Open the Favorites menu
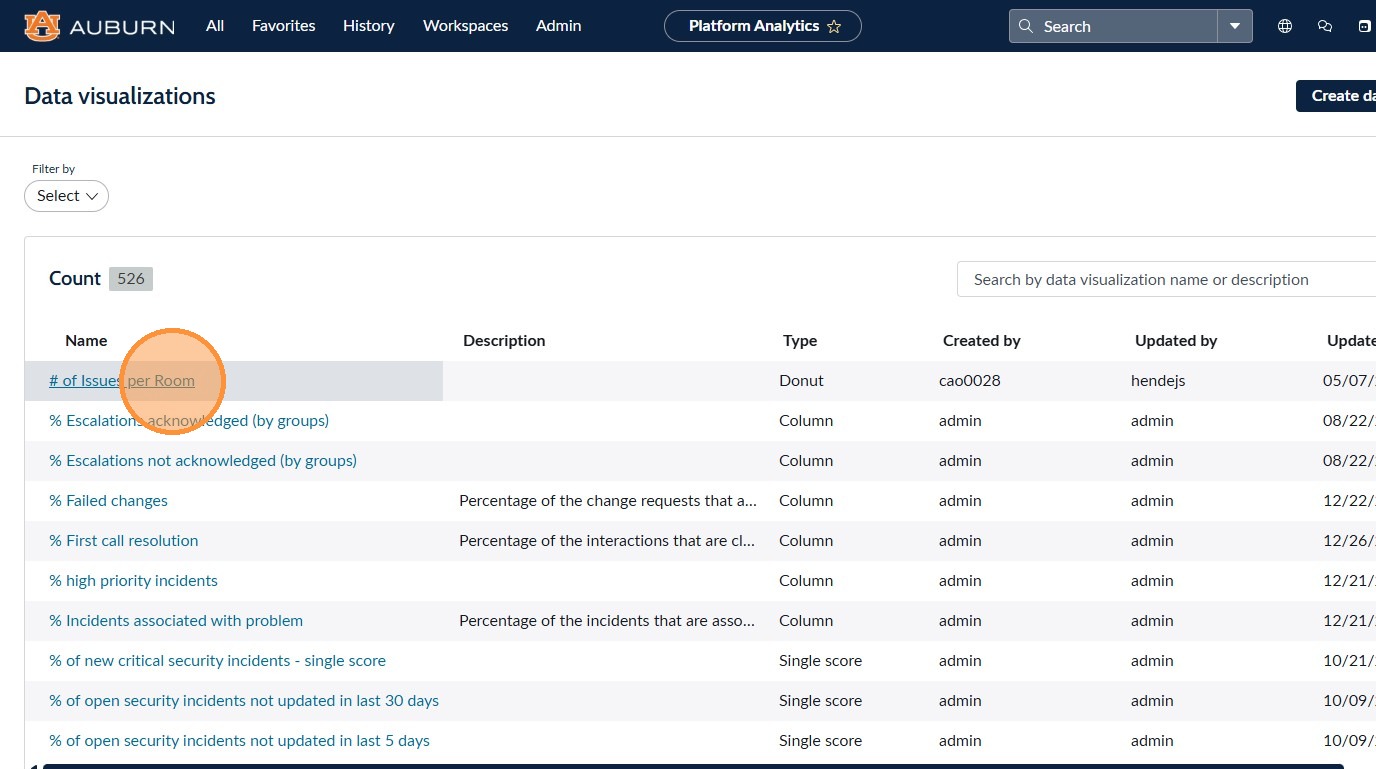This screenshot has width=1376, height=769. 283,26
